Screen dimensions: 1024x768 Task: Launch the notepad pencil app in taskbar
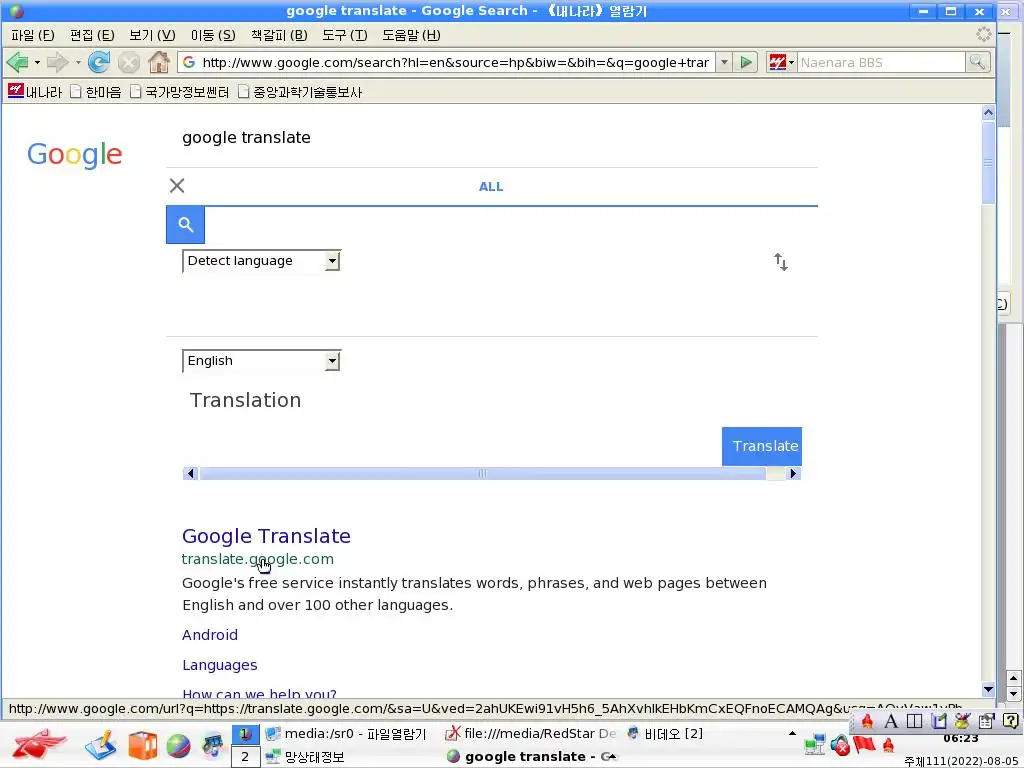[101, 745]
